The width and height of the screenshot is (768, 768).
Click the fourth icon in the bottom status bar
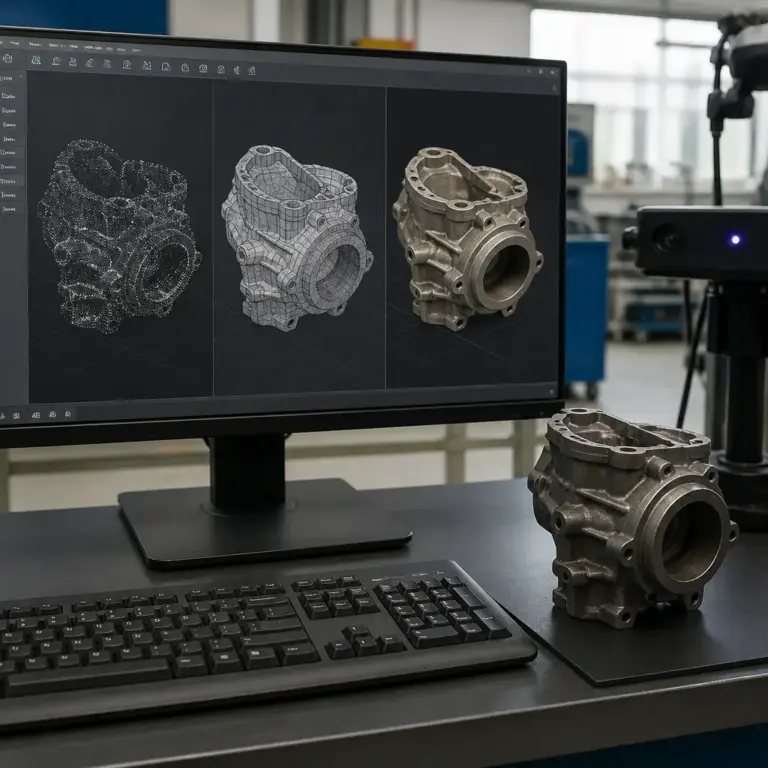point(52,415)
